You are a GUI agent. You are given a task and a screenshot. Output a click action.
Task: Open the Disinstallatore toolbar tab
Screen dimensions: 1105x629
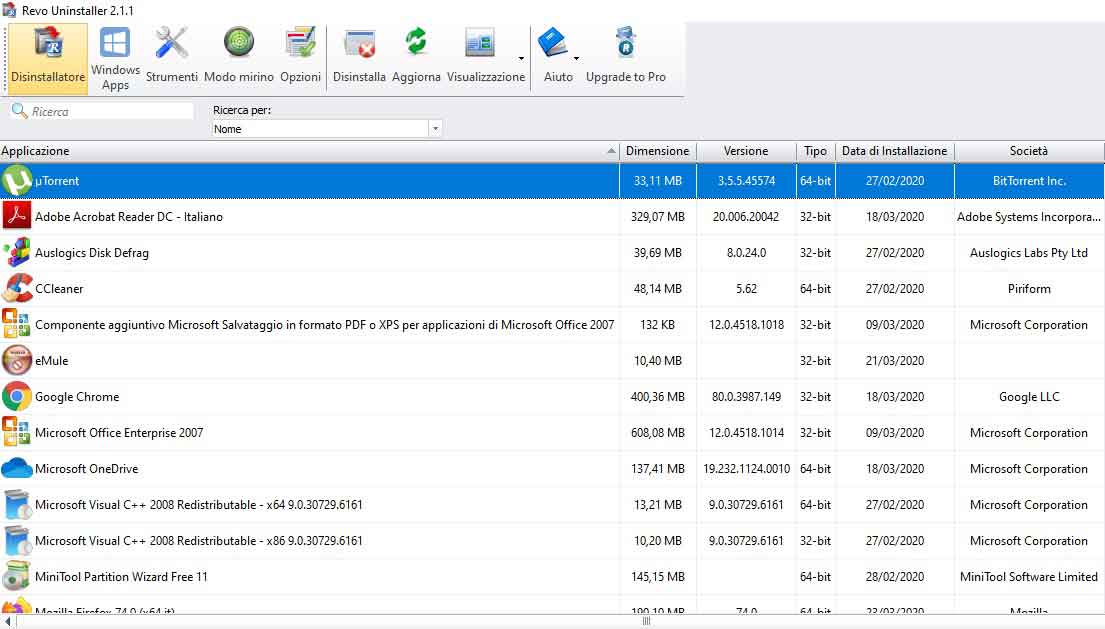pos(48,58)
